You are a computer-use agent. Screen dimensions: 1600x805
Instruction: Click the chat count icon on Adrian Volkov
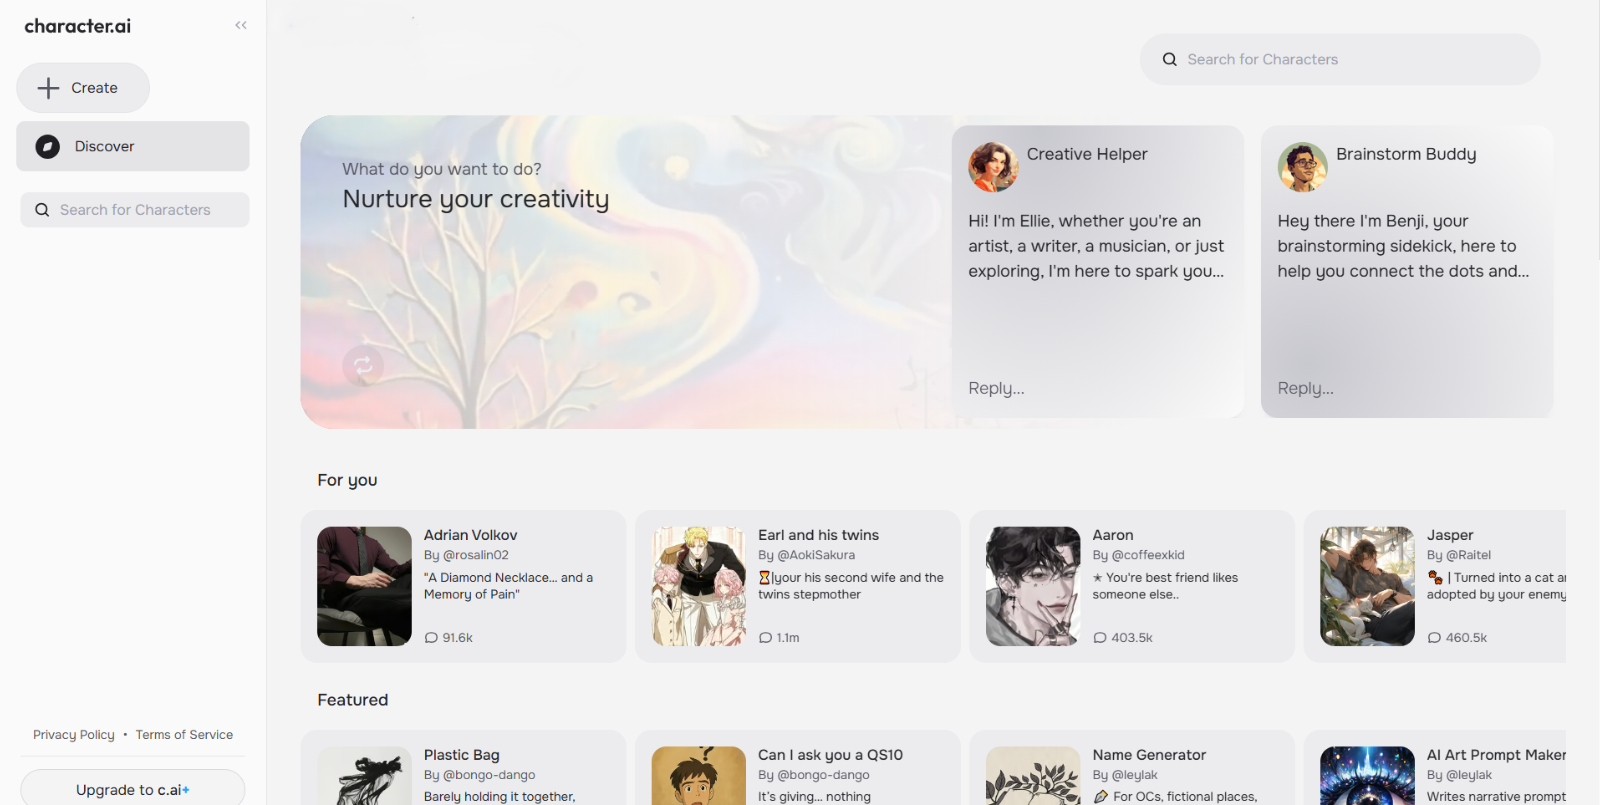tap(431, 638)
